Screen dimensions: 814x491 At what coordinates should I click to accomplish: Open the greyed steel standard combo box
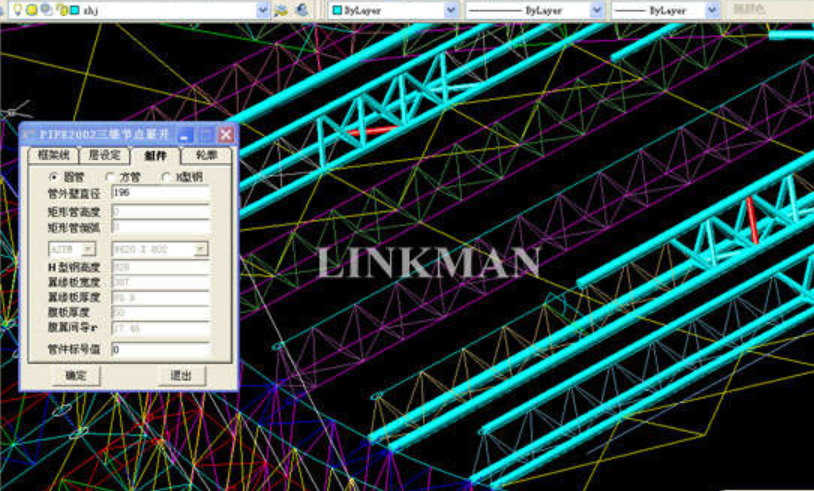(72, 249)
